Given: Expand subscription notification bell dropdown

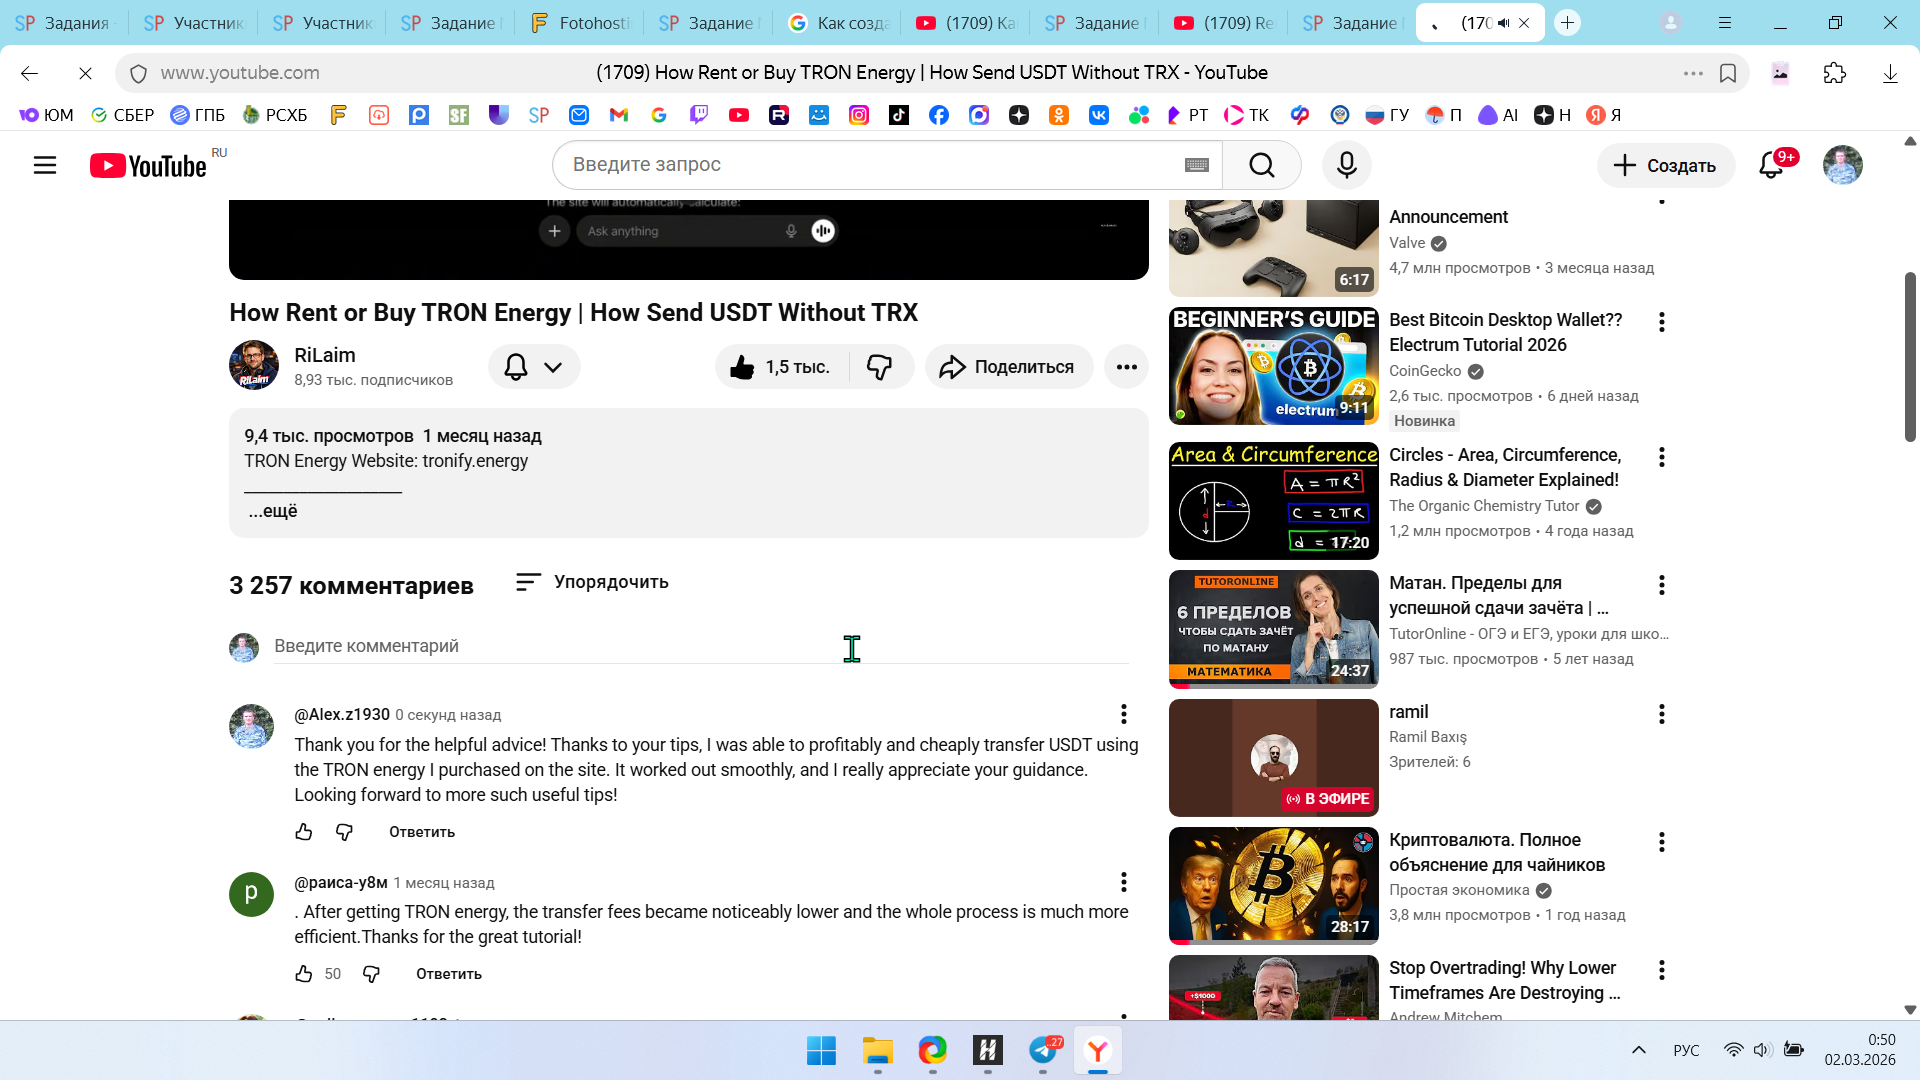Looking at the screenshot, I should point(534,367).
